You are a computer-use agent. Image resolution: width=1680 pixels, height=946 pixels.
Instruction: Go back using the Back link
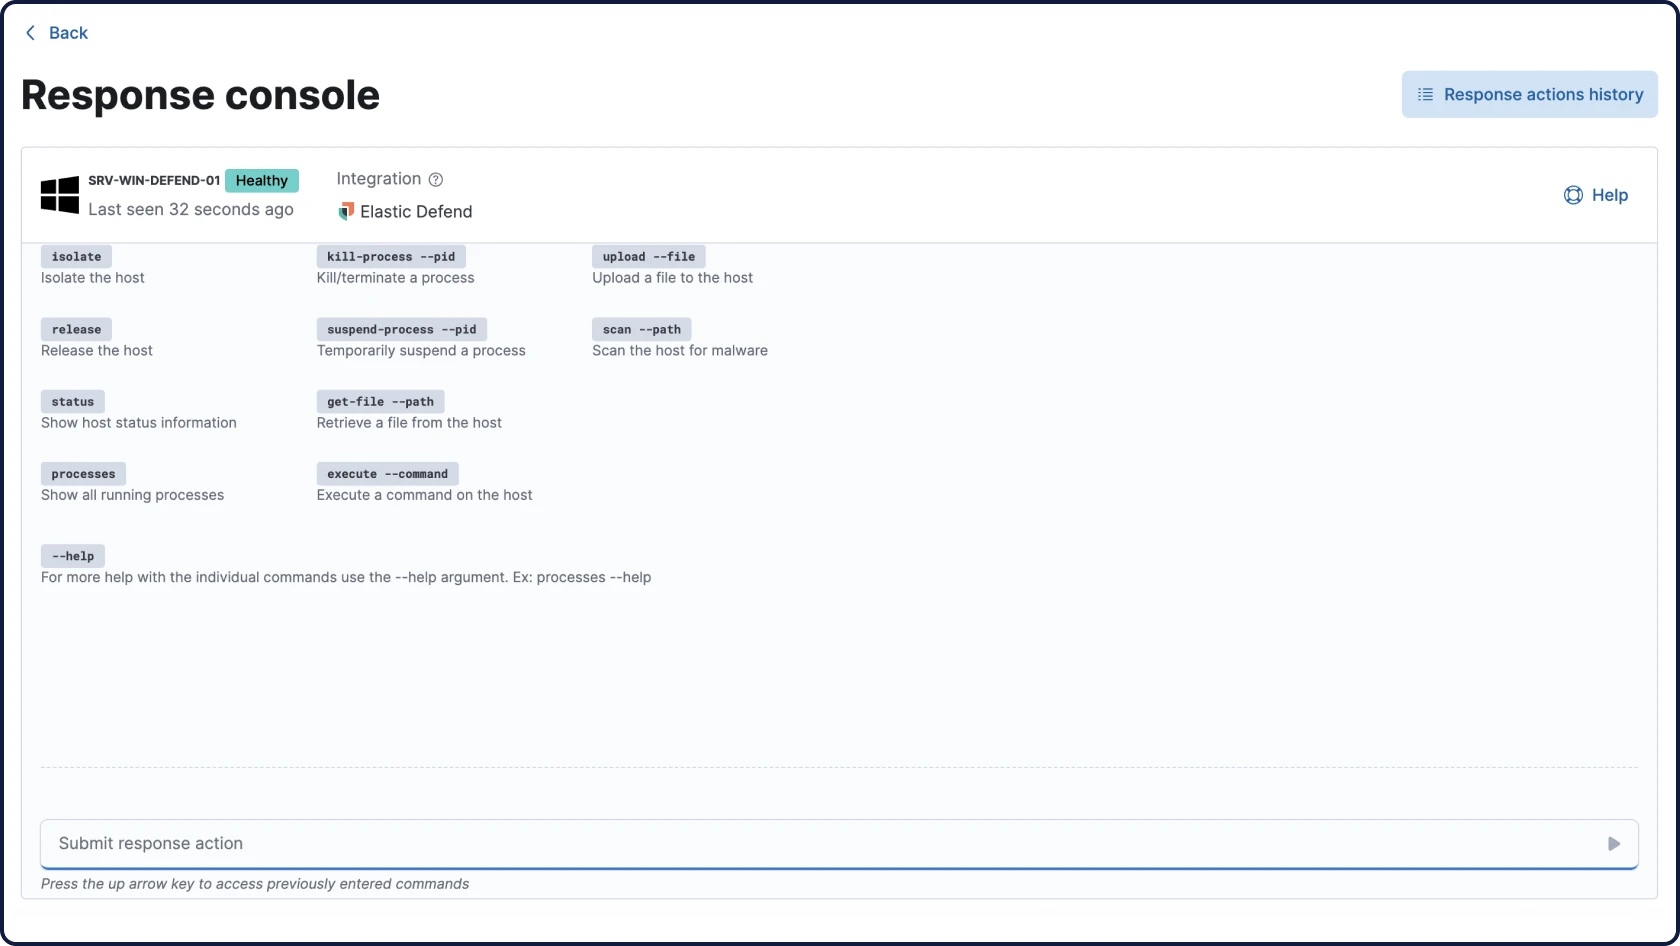tap(56, 33)
